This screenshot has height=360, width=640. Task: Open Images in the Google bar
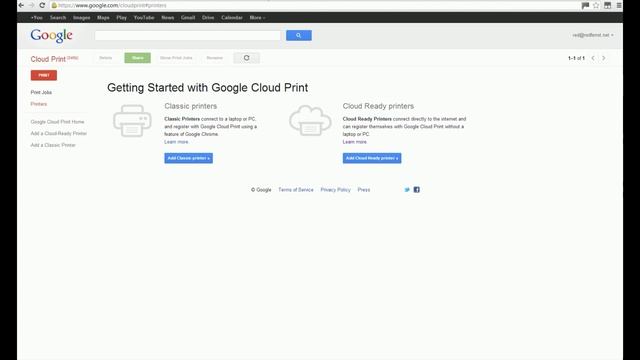82,18
